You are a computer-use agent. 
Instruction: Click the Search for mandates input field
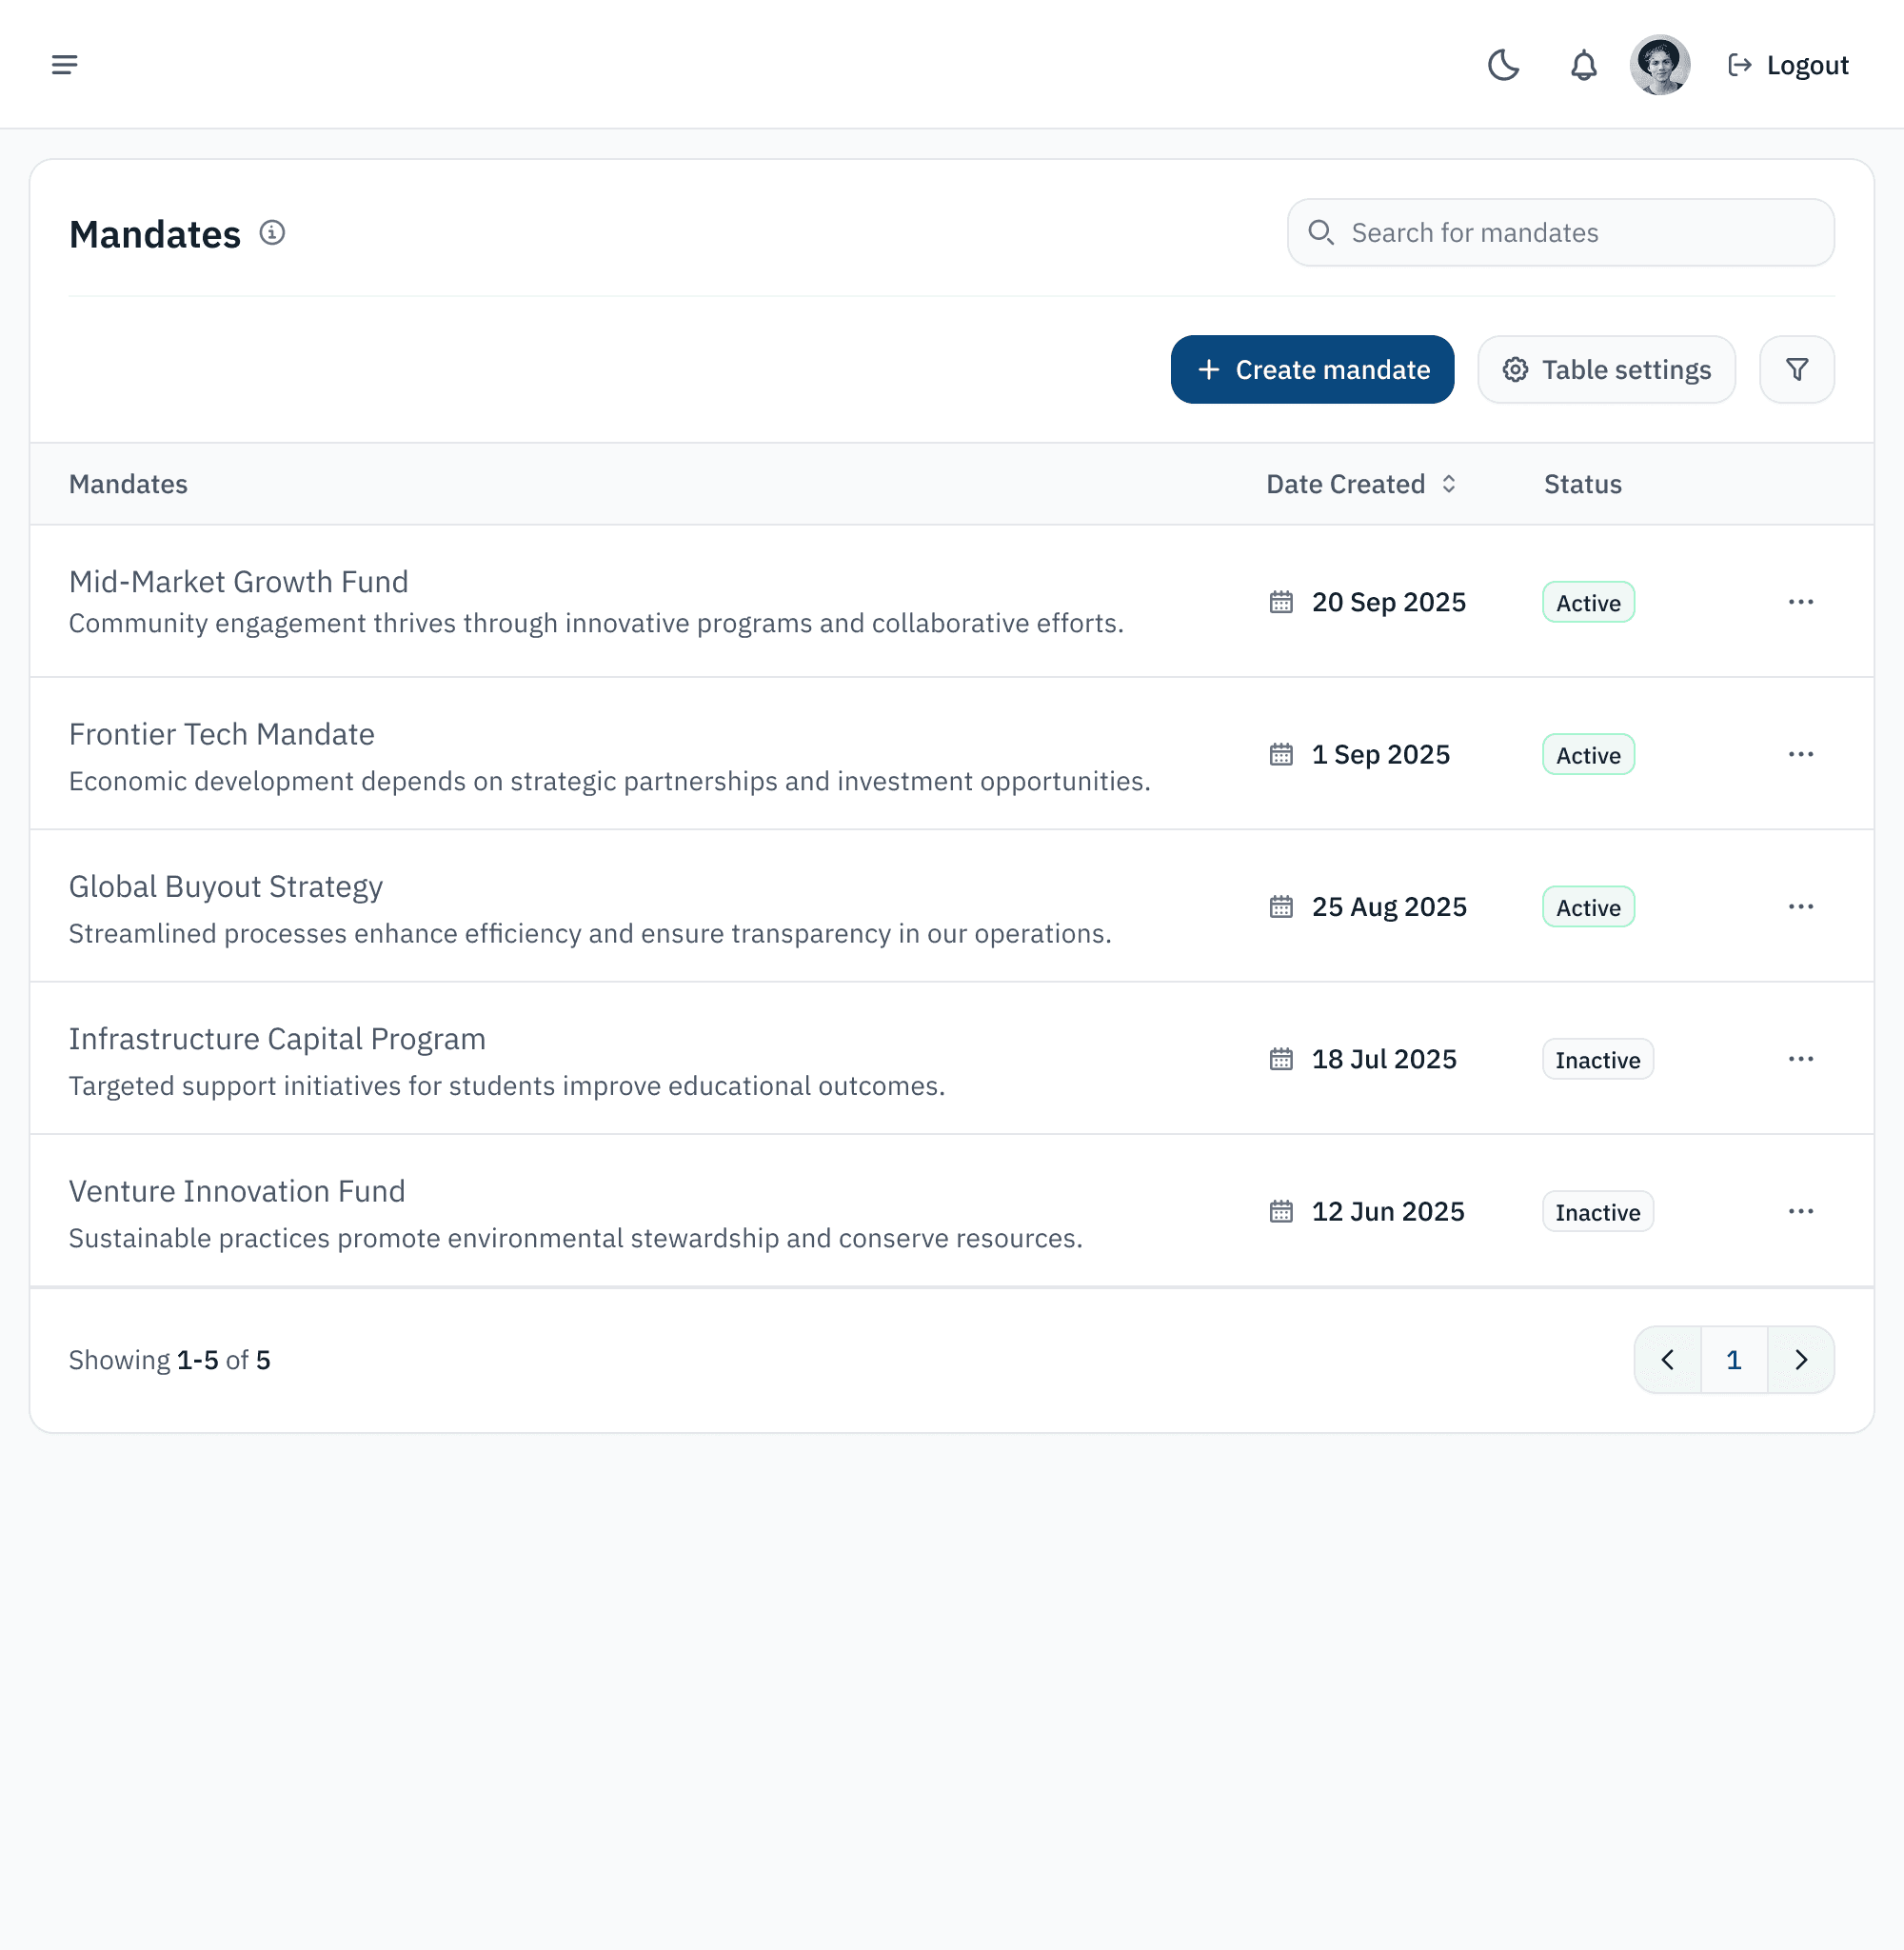pos(1560,232)
